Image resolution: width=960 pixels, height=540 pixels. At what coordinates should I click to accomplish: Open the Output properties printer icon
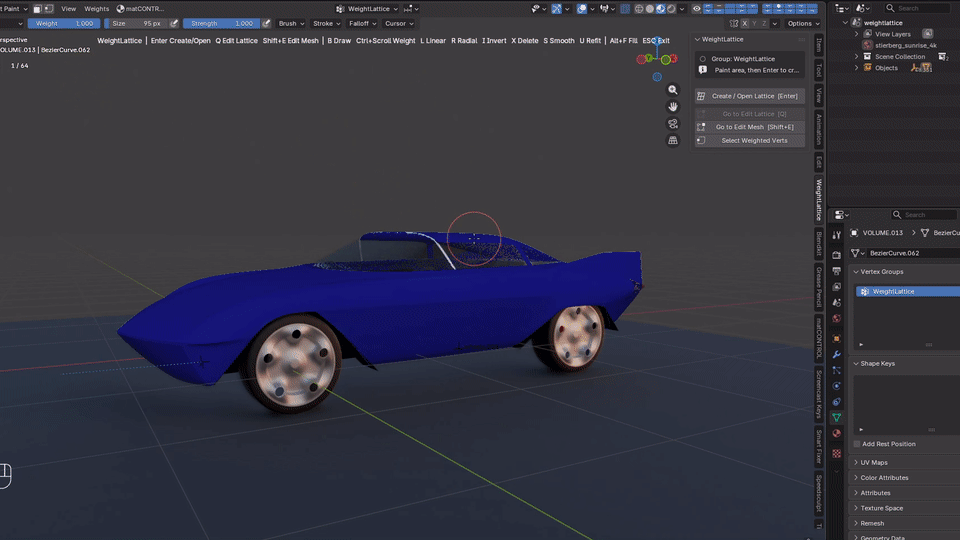tap(836, 271)
